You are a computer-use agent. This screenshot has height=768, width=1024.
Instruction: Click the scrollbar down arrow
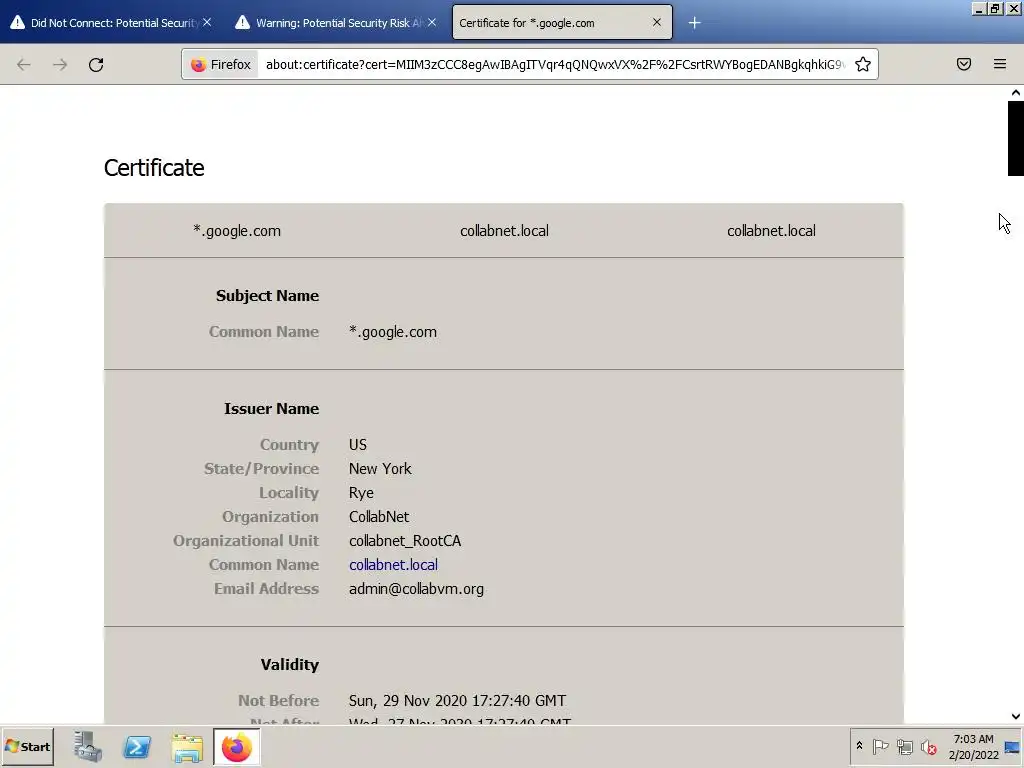(x=1016, y=716)
